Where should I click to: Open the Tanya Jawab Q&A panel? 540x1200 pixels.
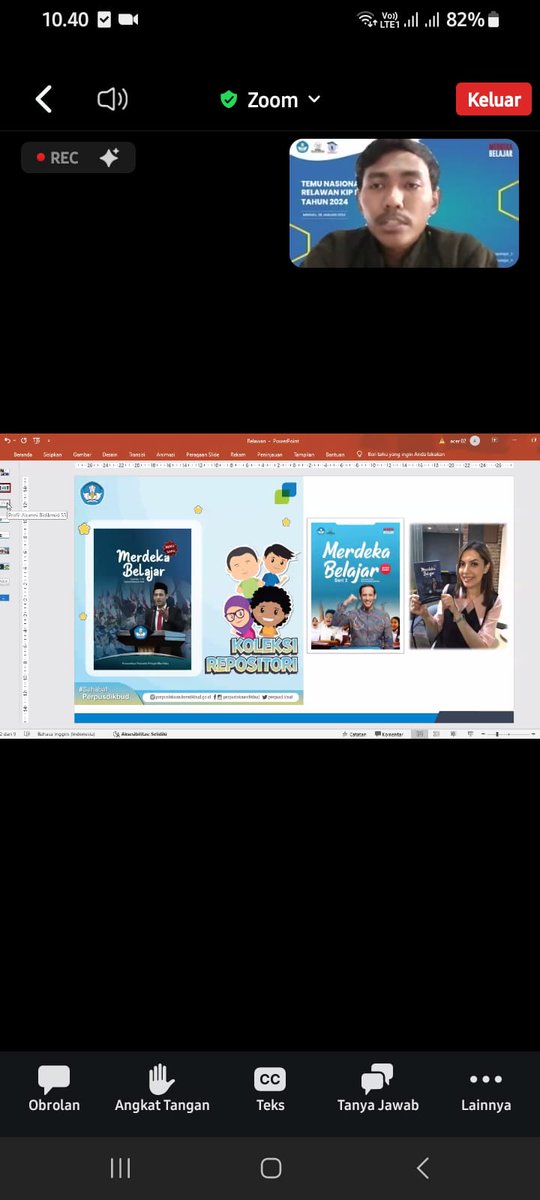(x=378, y=1088)
